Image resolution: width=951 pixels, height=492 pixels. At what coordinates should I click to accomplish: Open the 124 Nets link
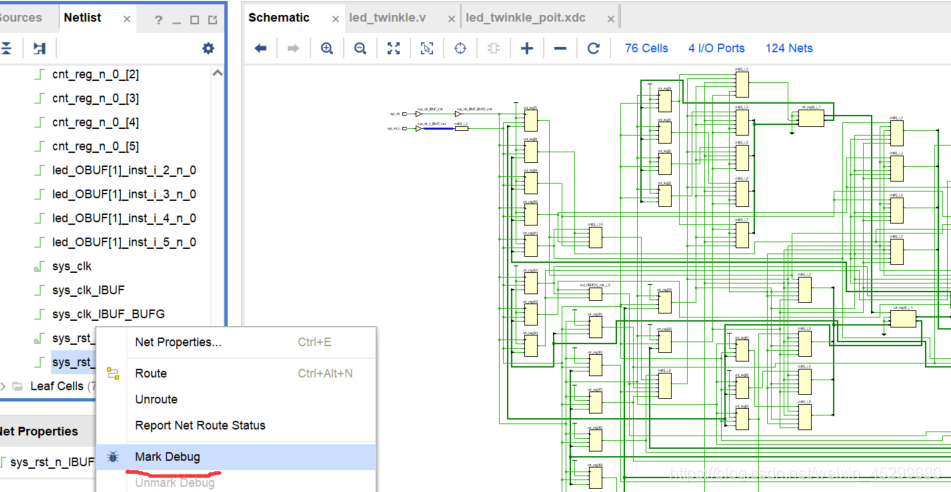[789, 49]
